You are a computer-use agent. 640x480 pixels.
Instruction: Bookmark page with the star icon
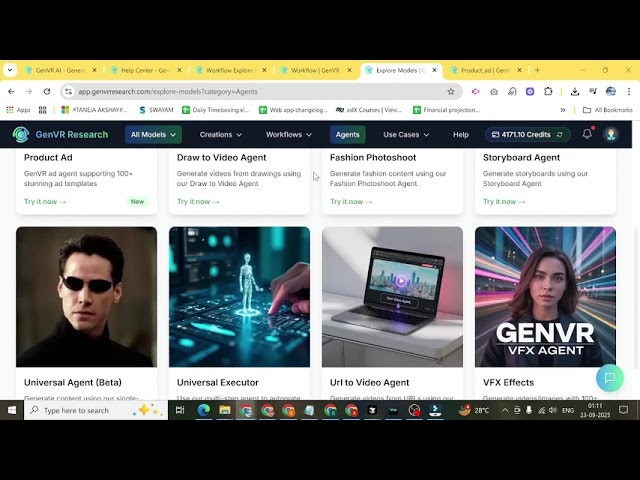click(451, 91)
